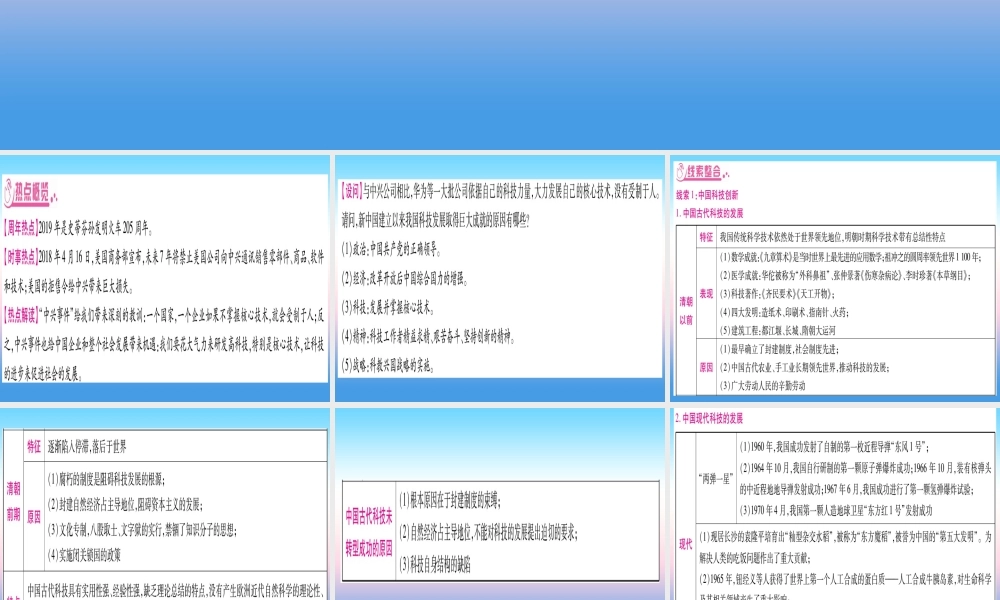Image resolution: width=1000 pixels, height=600 pixels.
Task: Click the 表现 table cell
Action: pos(706,294)
